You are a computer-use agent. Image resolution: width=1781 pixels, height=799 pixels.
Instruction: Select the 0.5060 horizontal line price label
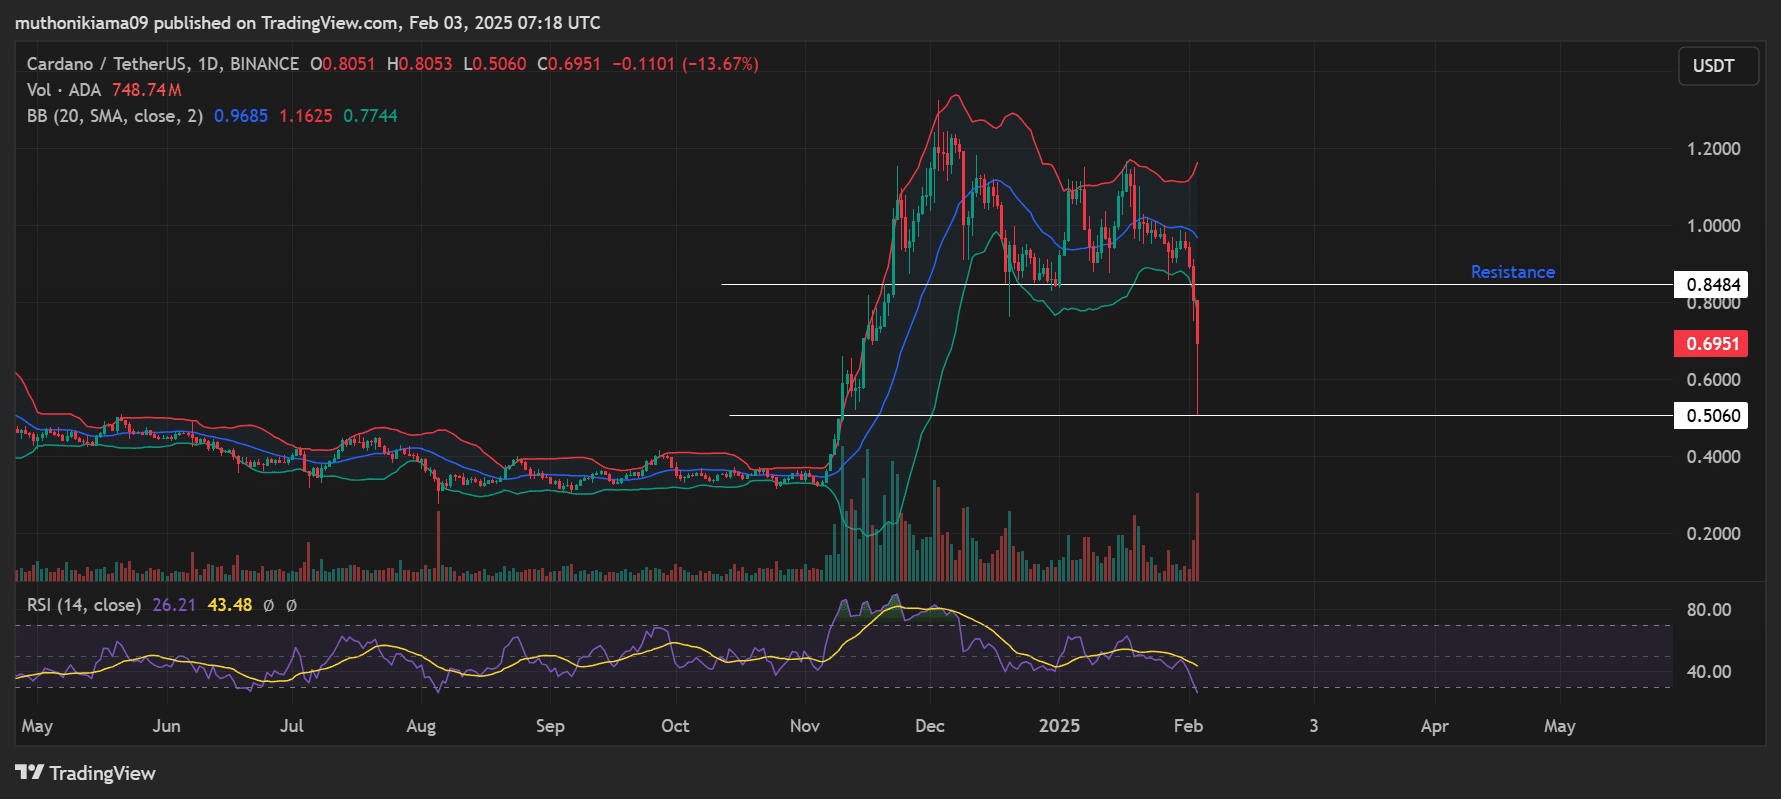pyautogui.click(x=1712, y=416)
